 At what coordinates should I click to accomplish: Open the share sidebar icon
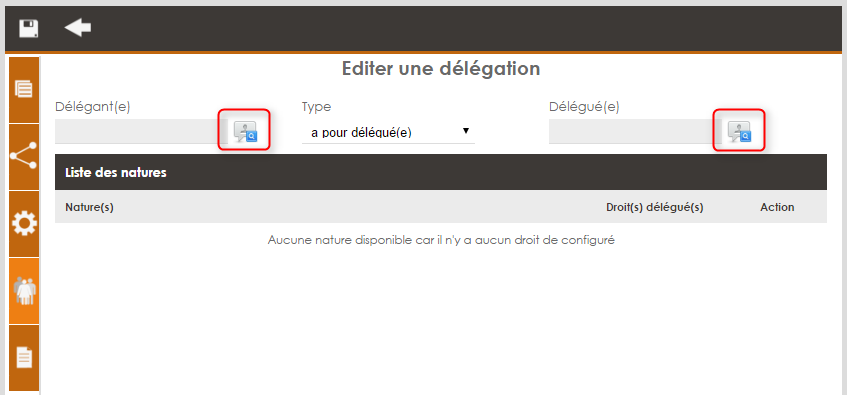(24, 157)
